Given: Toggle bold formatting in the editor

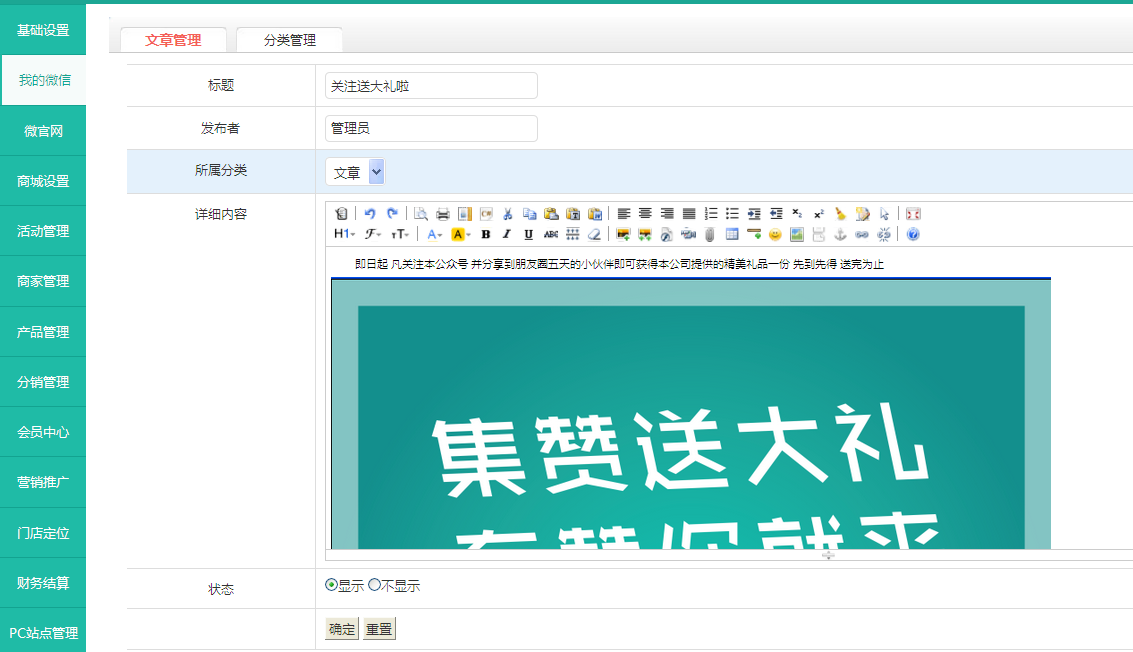Looking at the screenshot, I should click(486, 234).
